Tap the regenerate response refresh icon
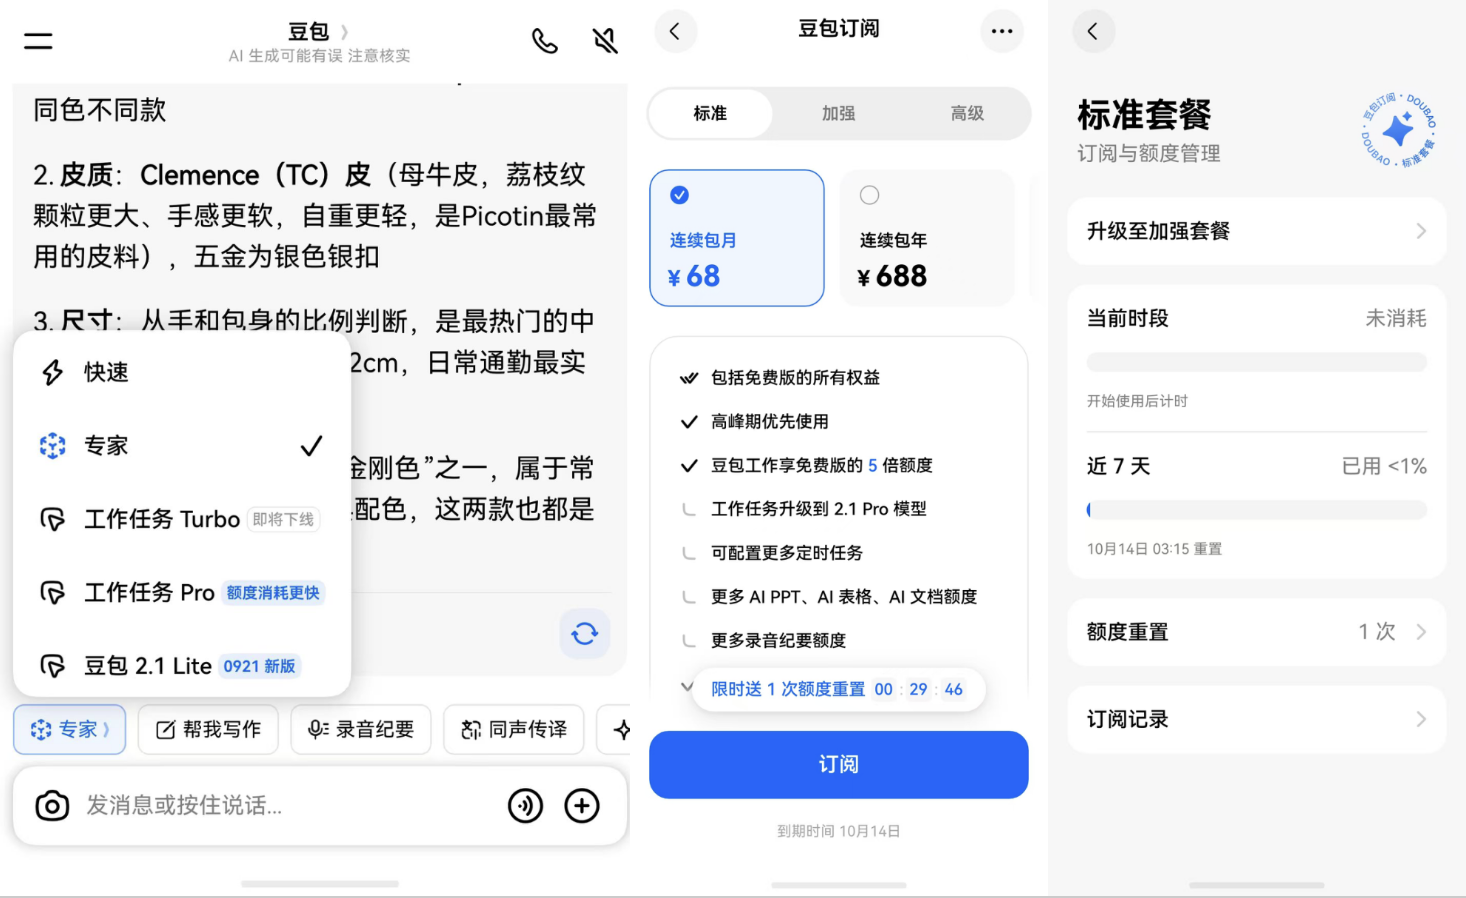The height and width of the screenshot is (898, 1466). (585, 633)
